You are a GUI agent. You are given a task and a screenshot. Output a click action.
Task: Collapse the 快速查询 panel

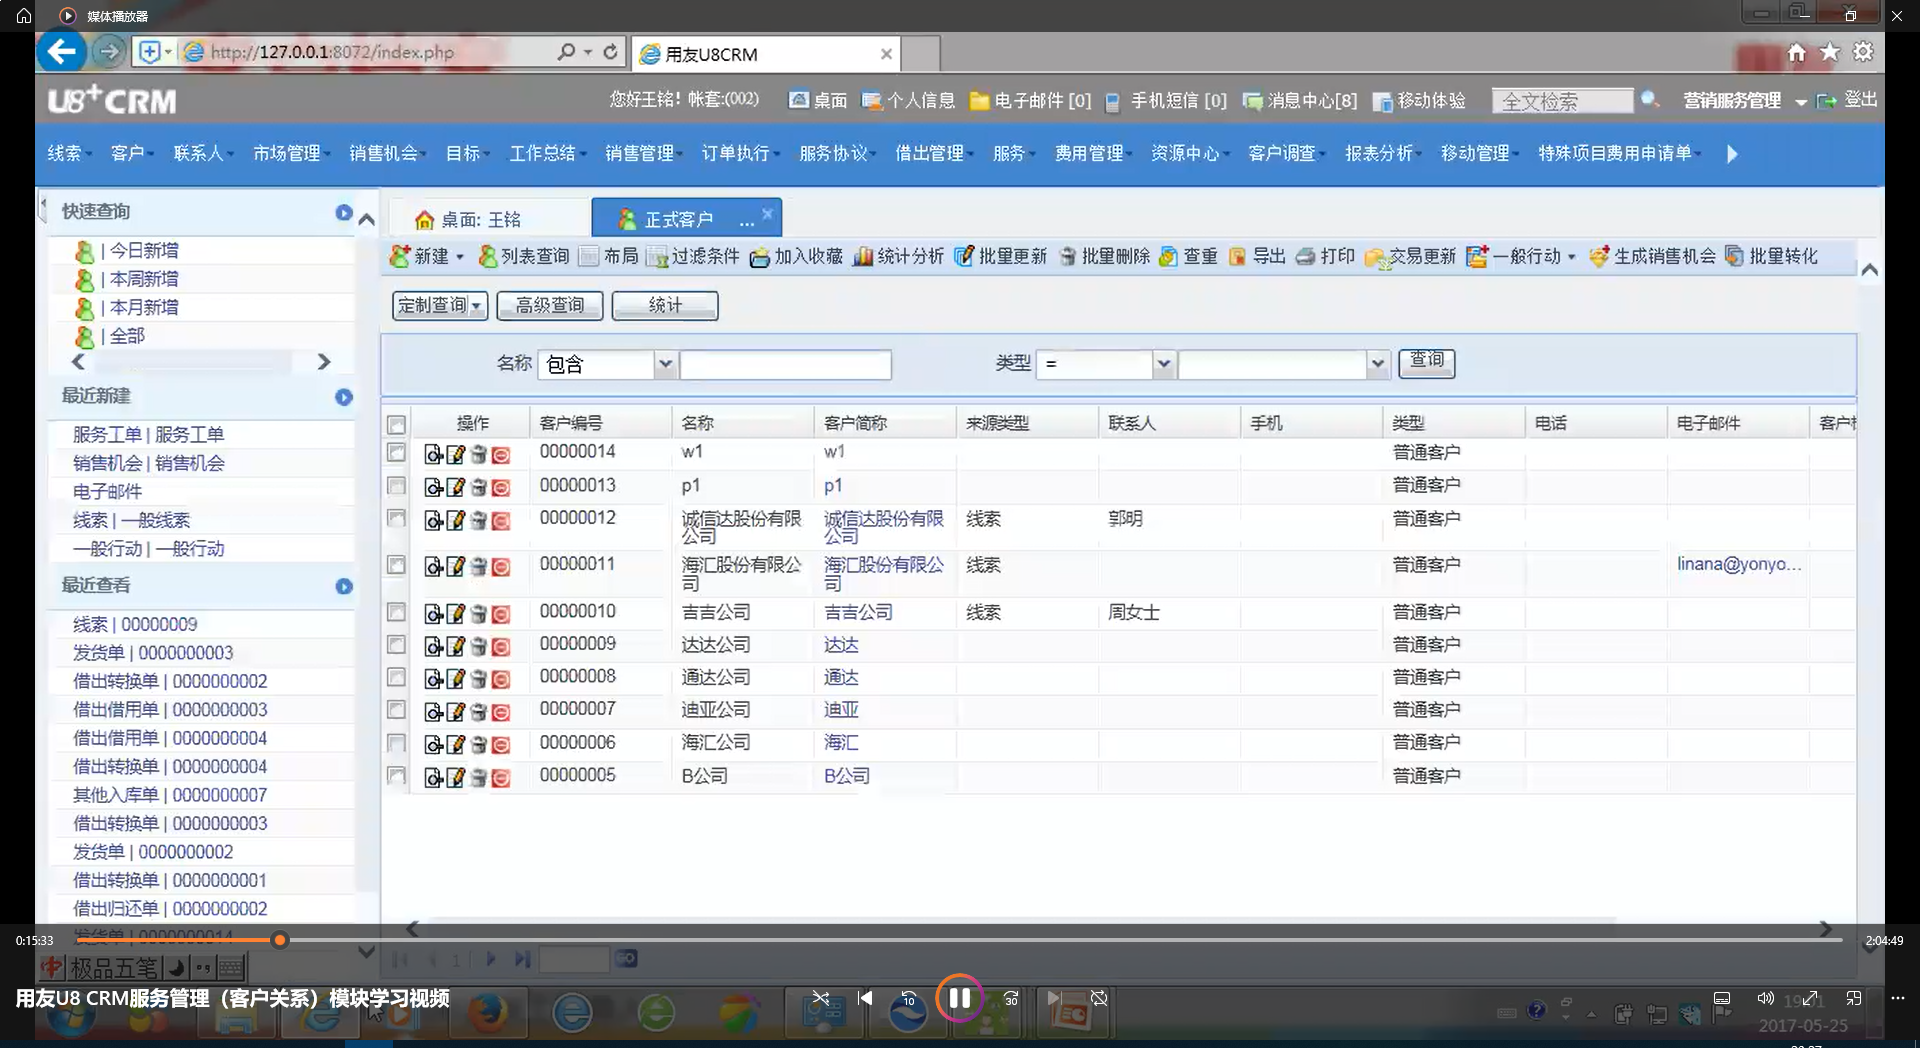point(344,212)
